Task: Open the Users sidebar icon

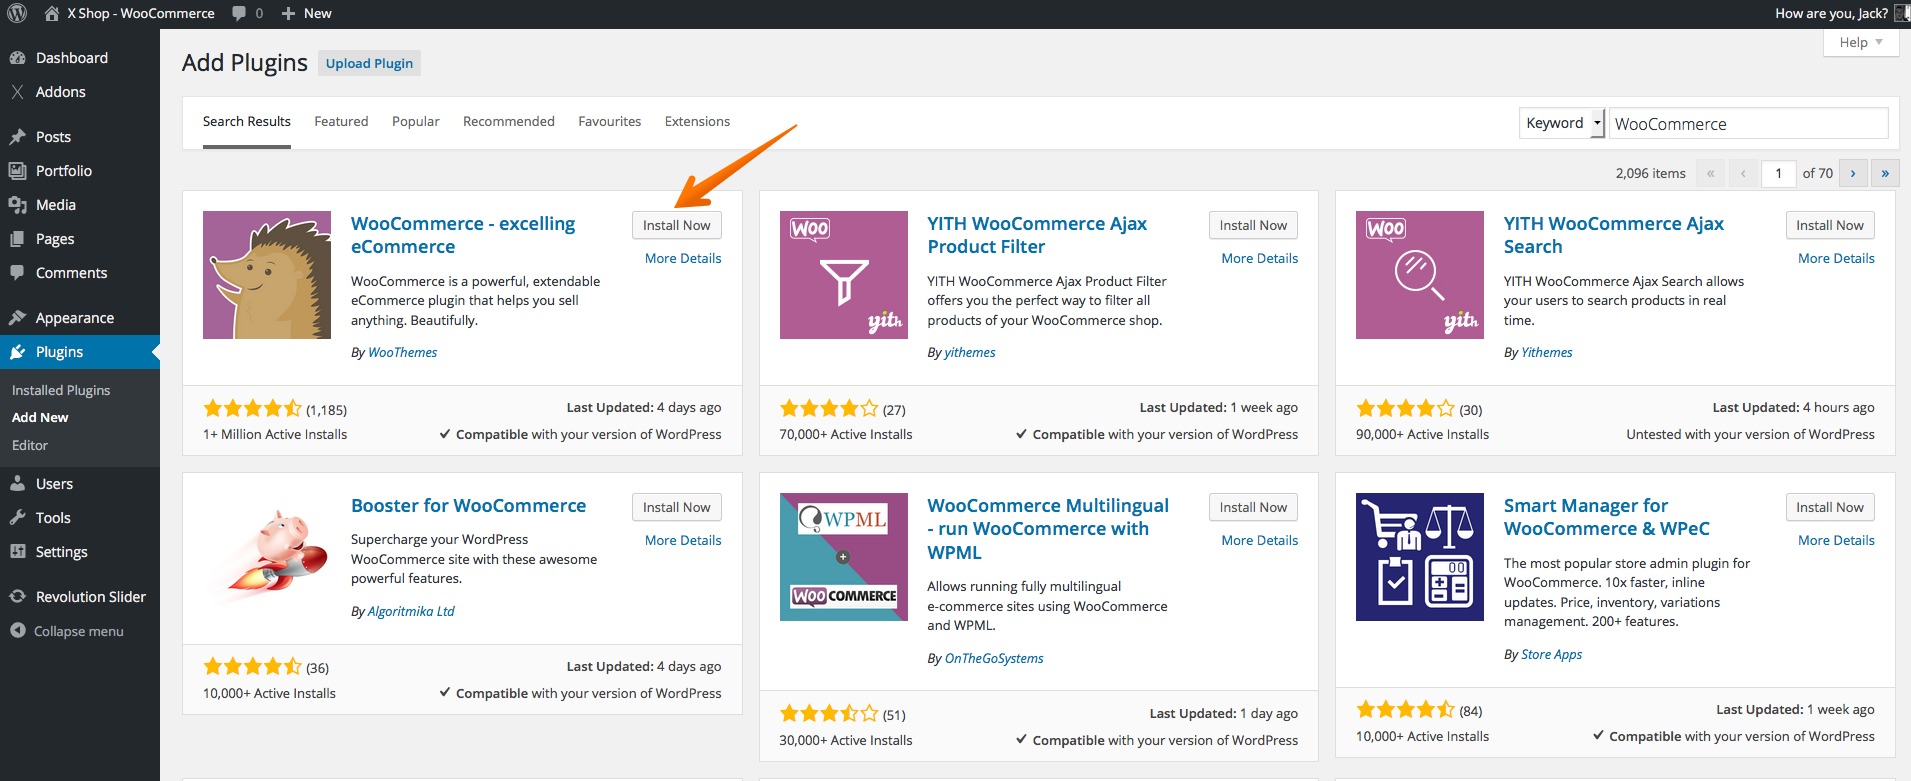Action: [17, 484]
